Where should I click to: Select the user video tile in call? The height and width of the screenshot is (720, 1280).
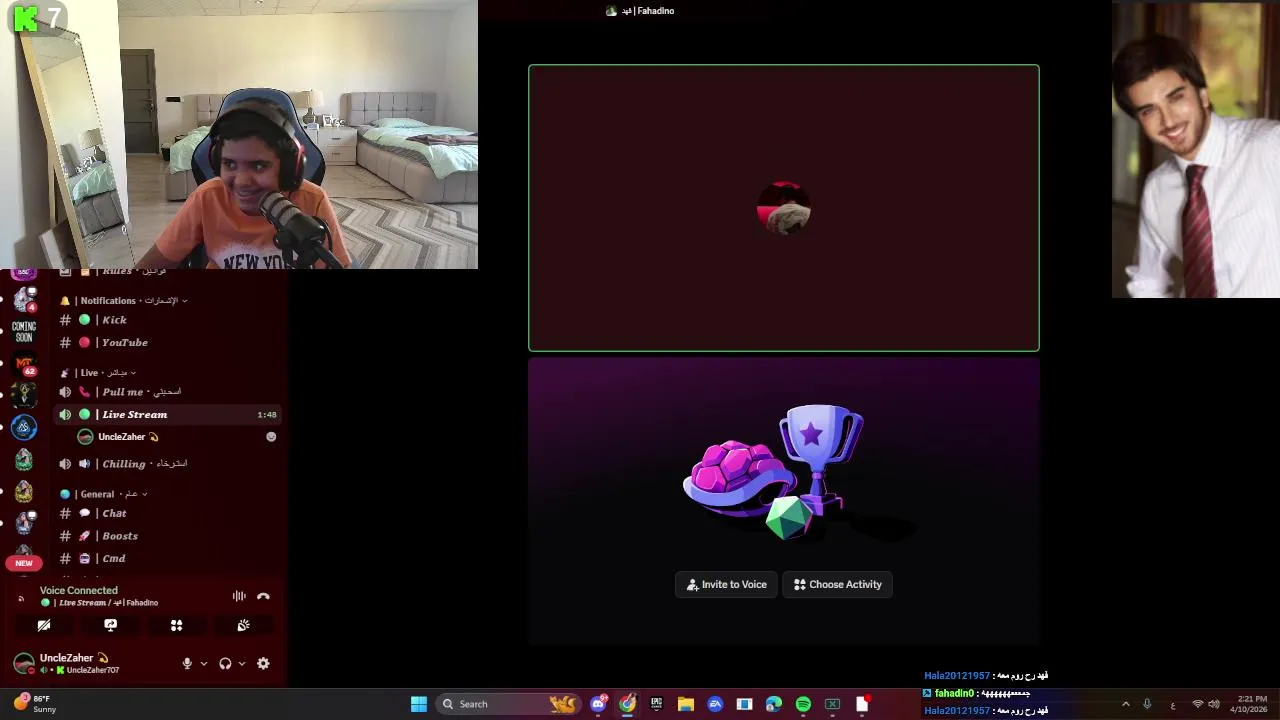[x=784, y=208]
